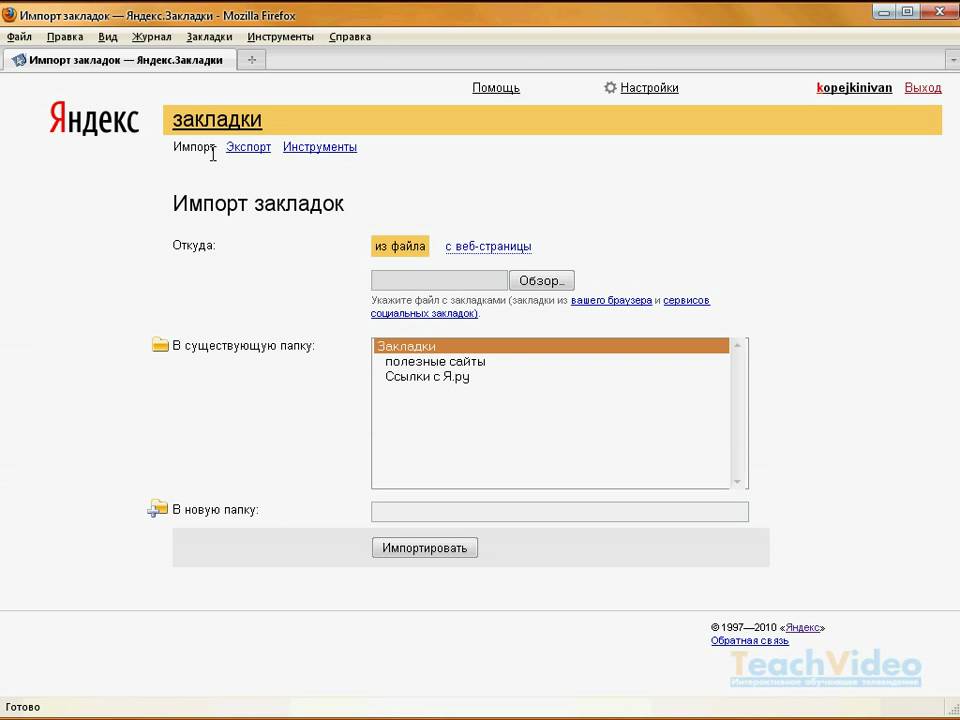Click the В новую папку name field
The image size is (960, 720).
(560, 511)
